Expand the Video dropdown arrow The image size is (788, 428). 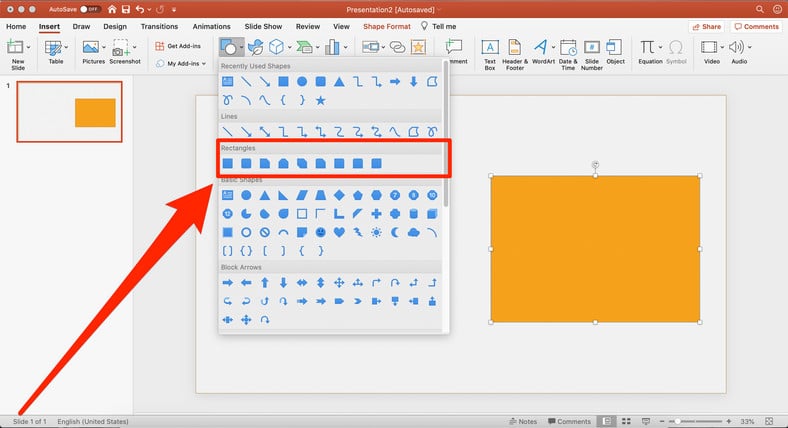point(722,47)
